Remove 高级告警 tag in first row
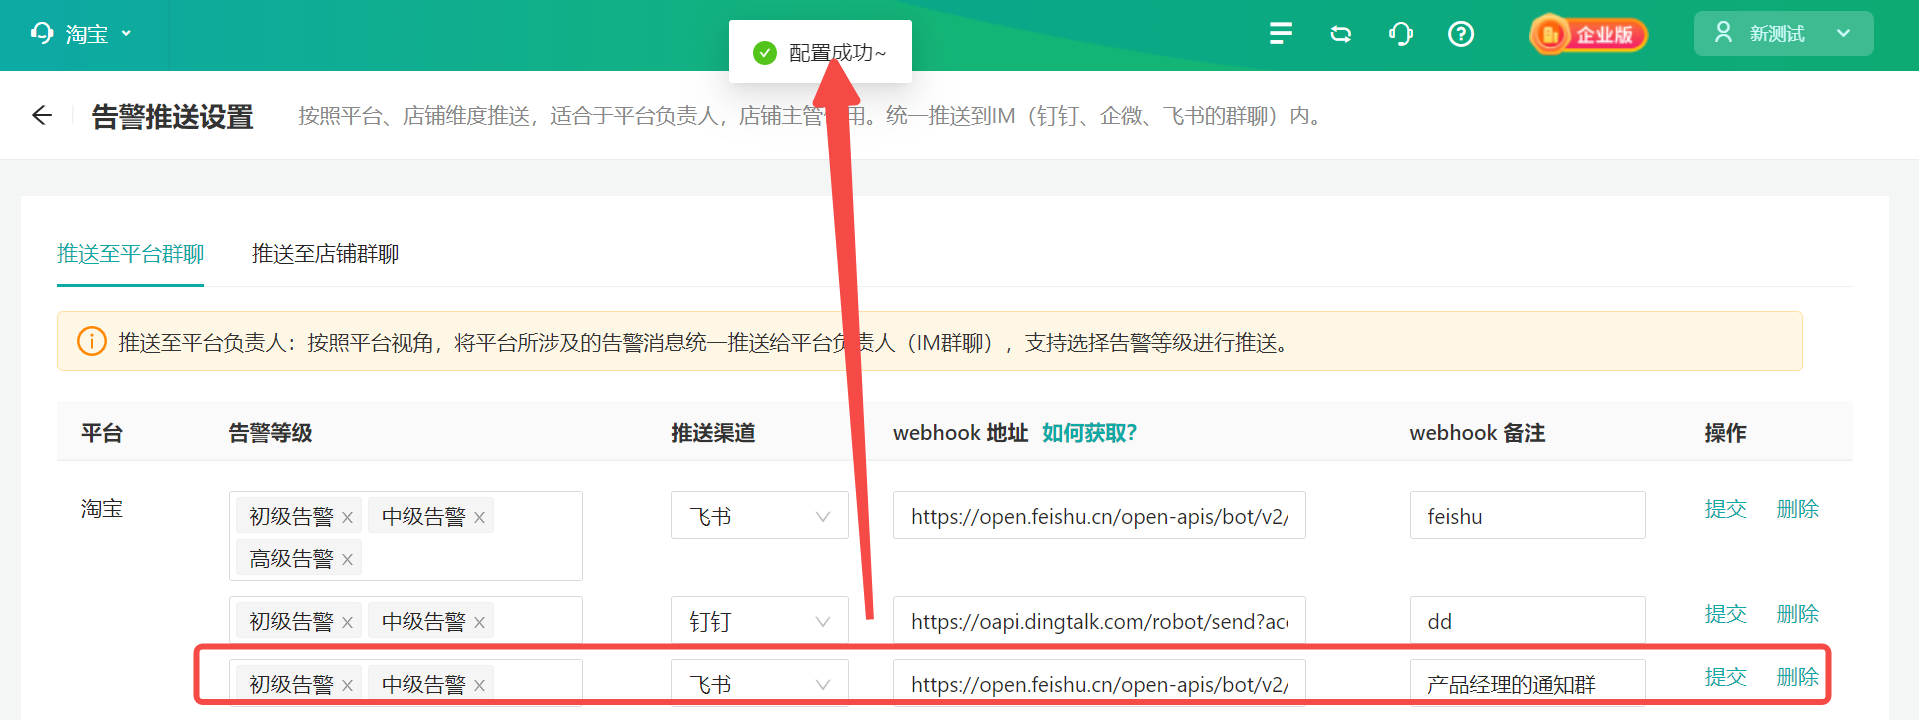The width and height of the screenshot is (1919, 720). 347,559
